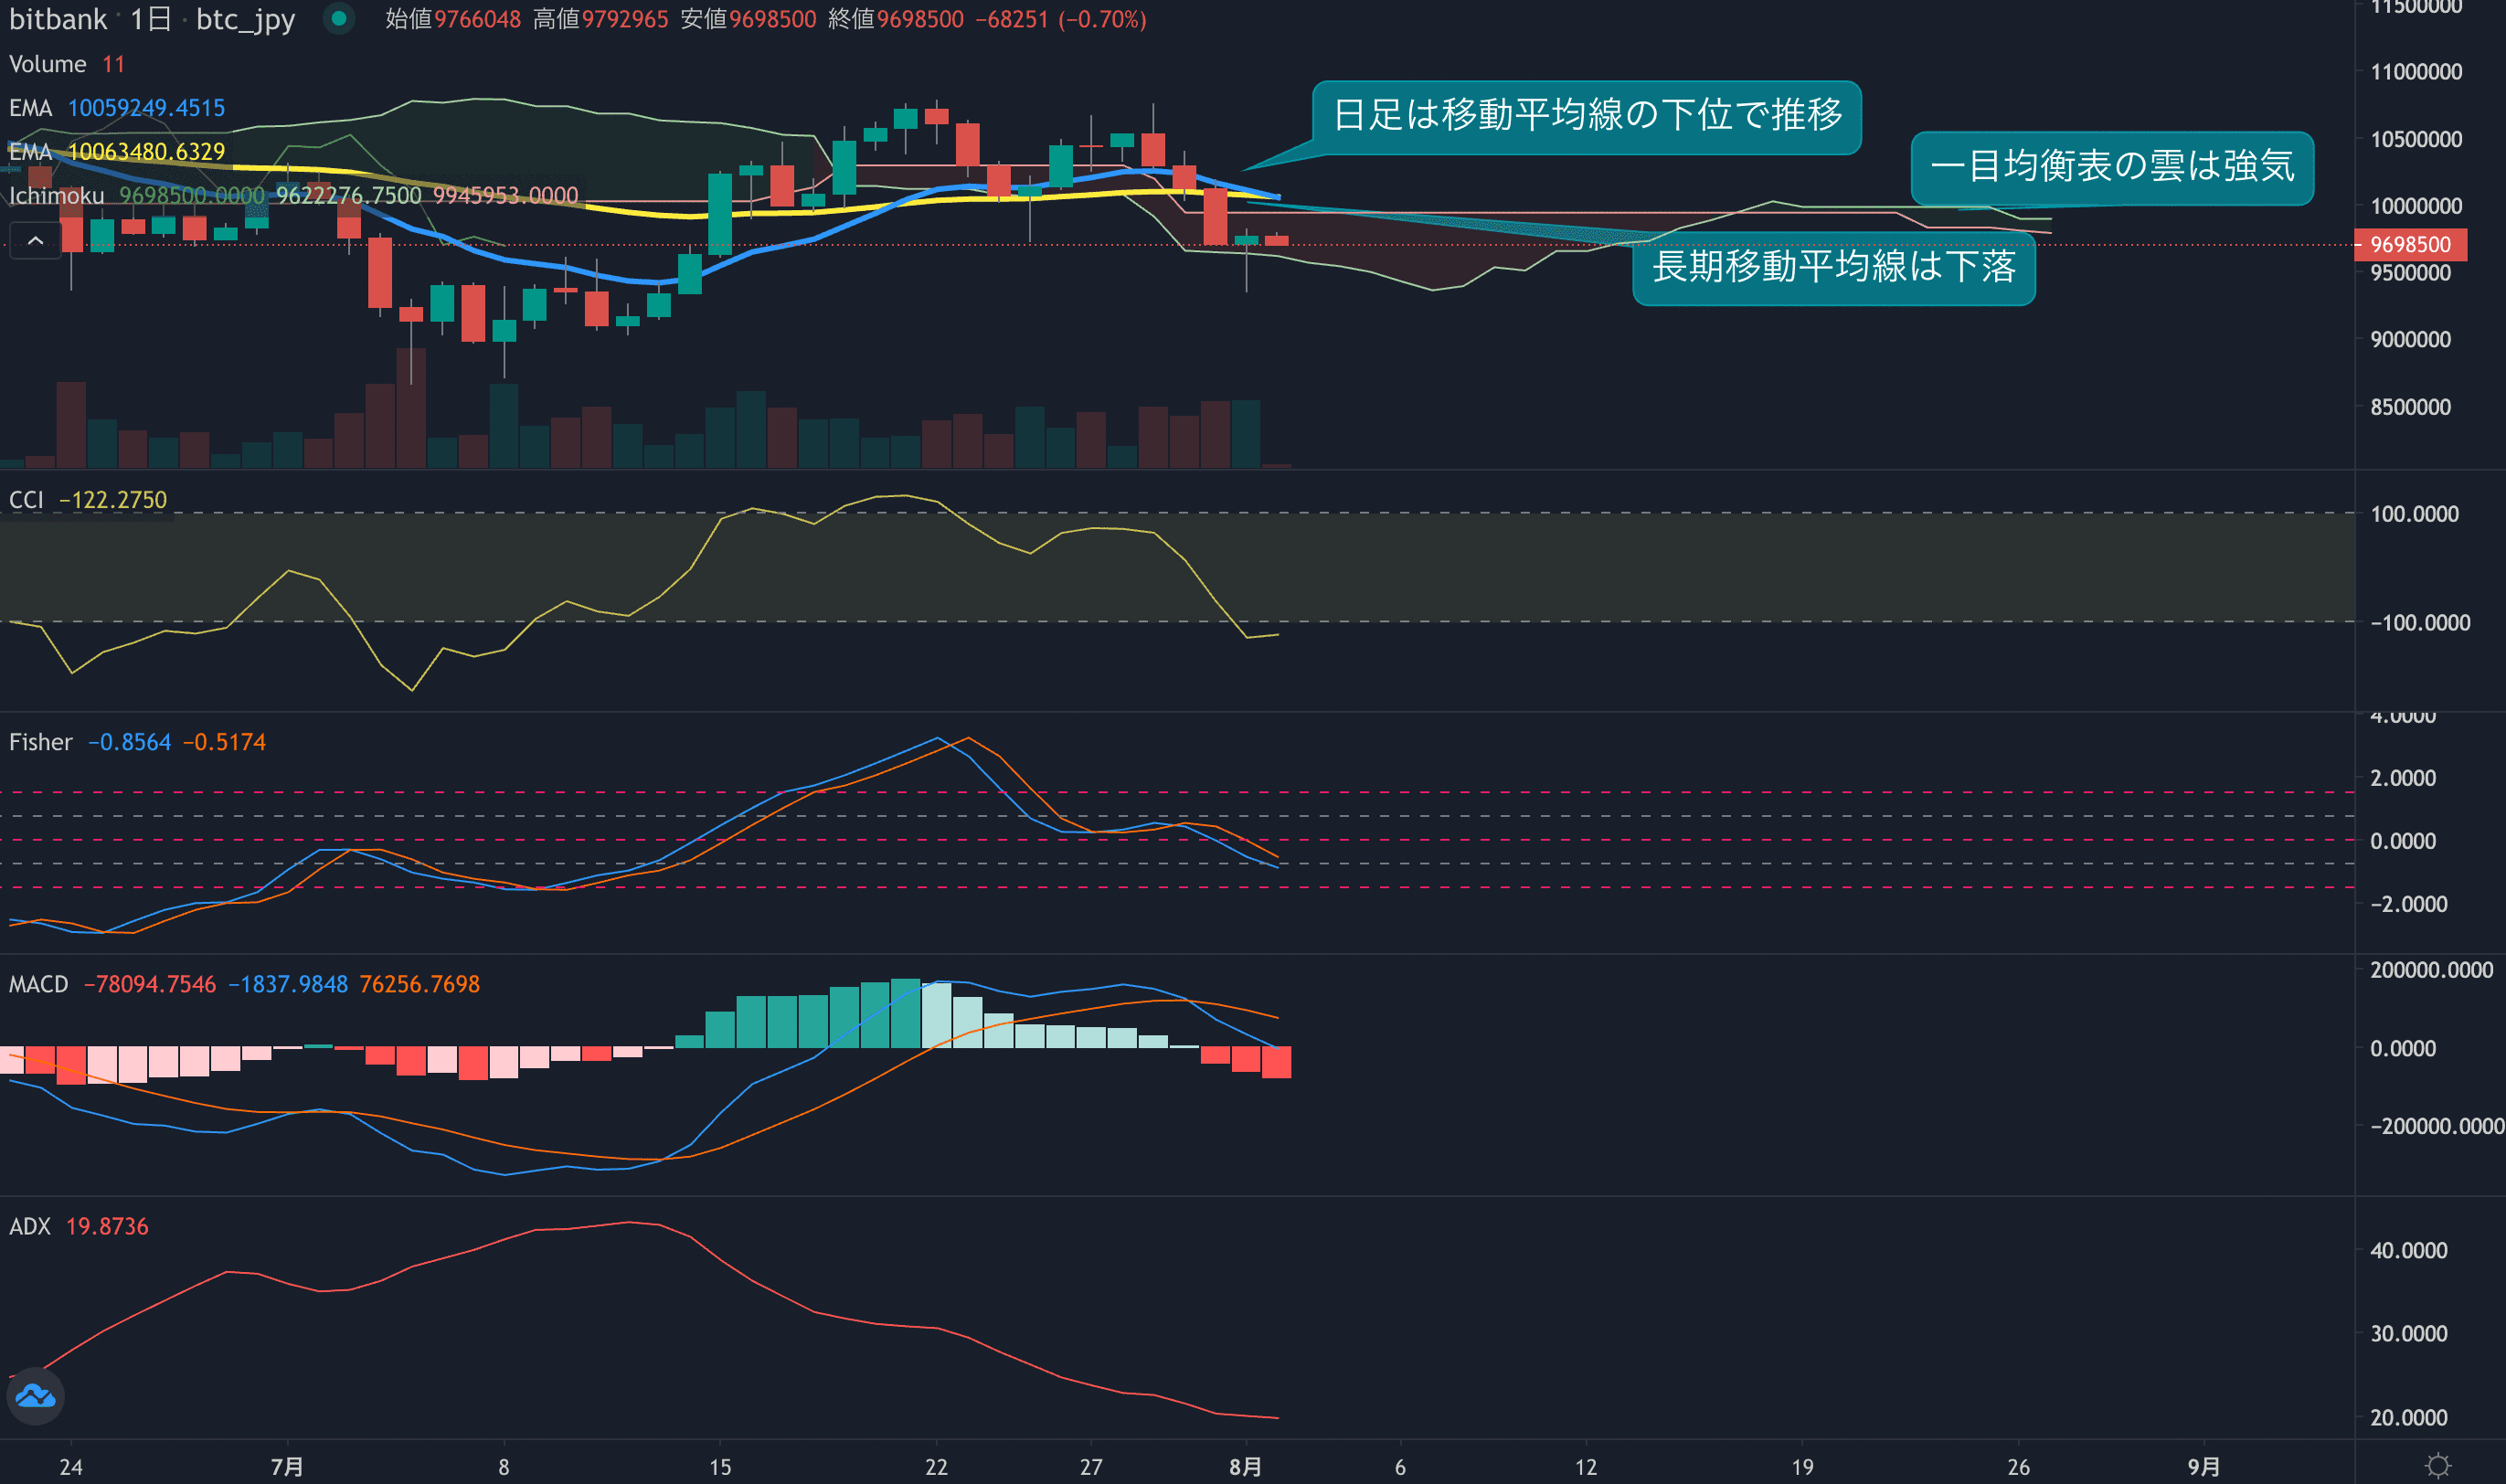The height and width of the screenshot is (1484, 2506).
Task: Click the MACD indicator label
Action: pos(39,984)
